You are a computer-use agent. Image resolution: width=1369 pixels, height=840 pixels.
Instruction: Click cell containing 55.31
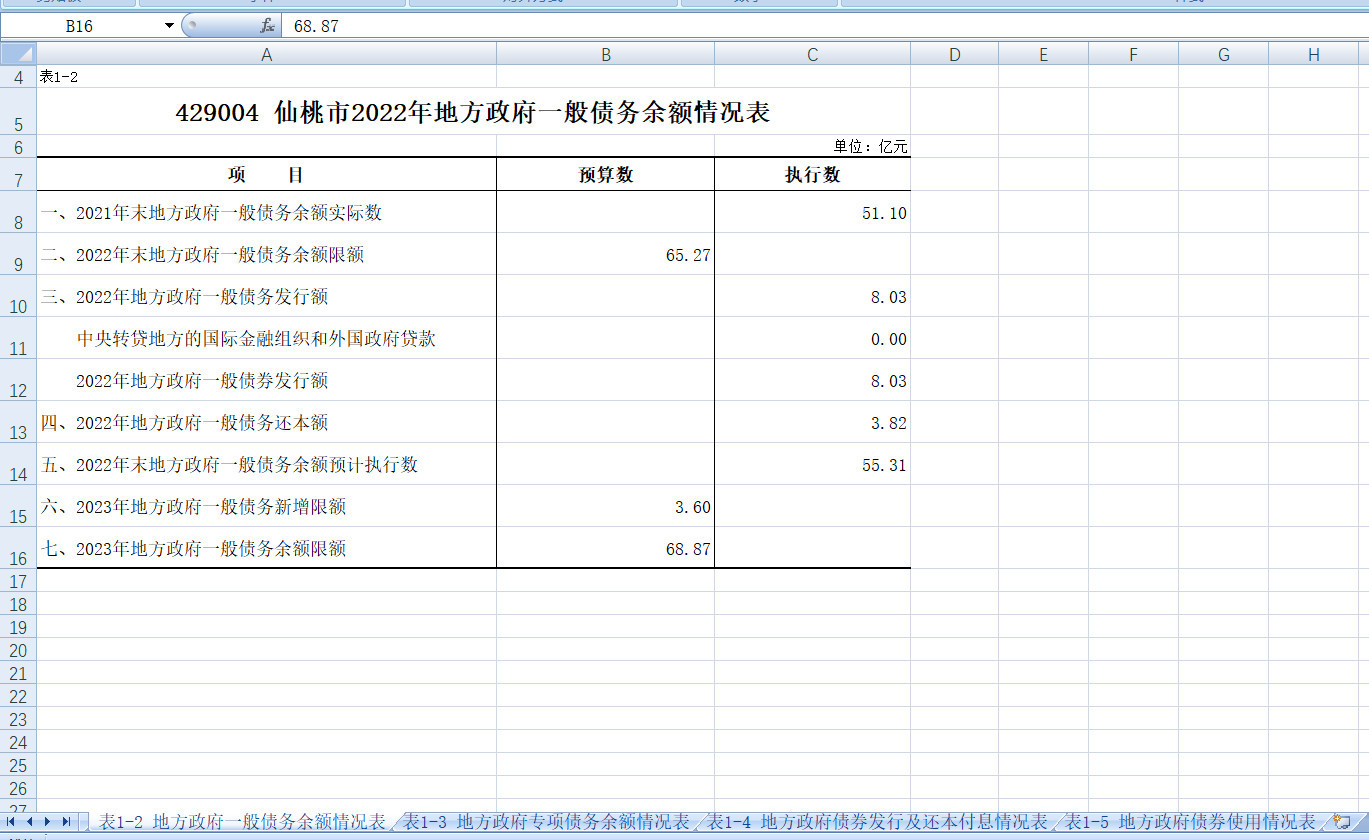tap(812, 465)
